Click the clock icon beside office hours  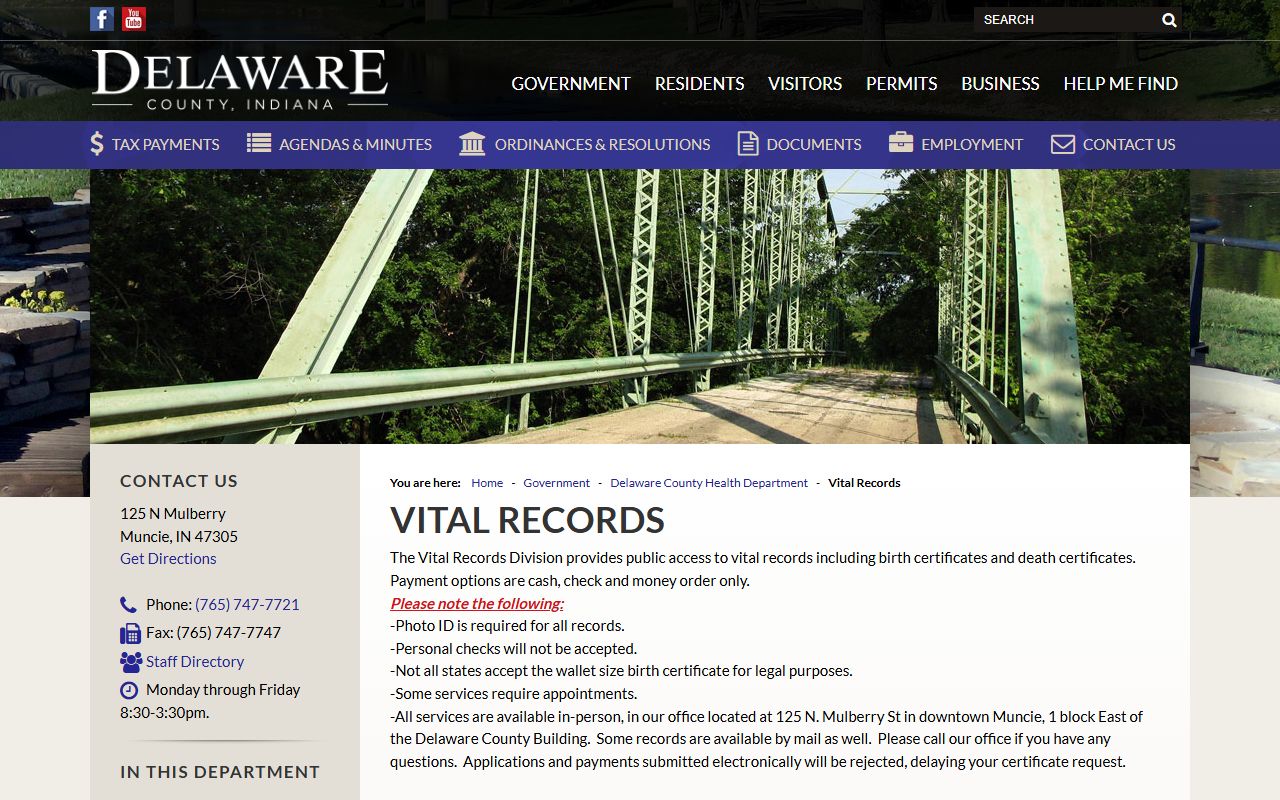pyautogui.click(x=129, y=690)
